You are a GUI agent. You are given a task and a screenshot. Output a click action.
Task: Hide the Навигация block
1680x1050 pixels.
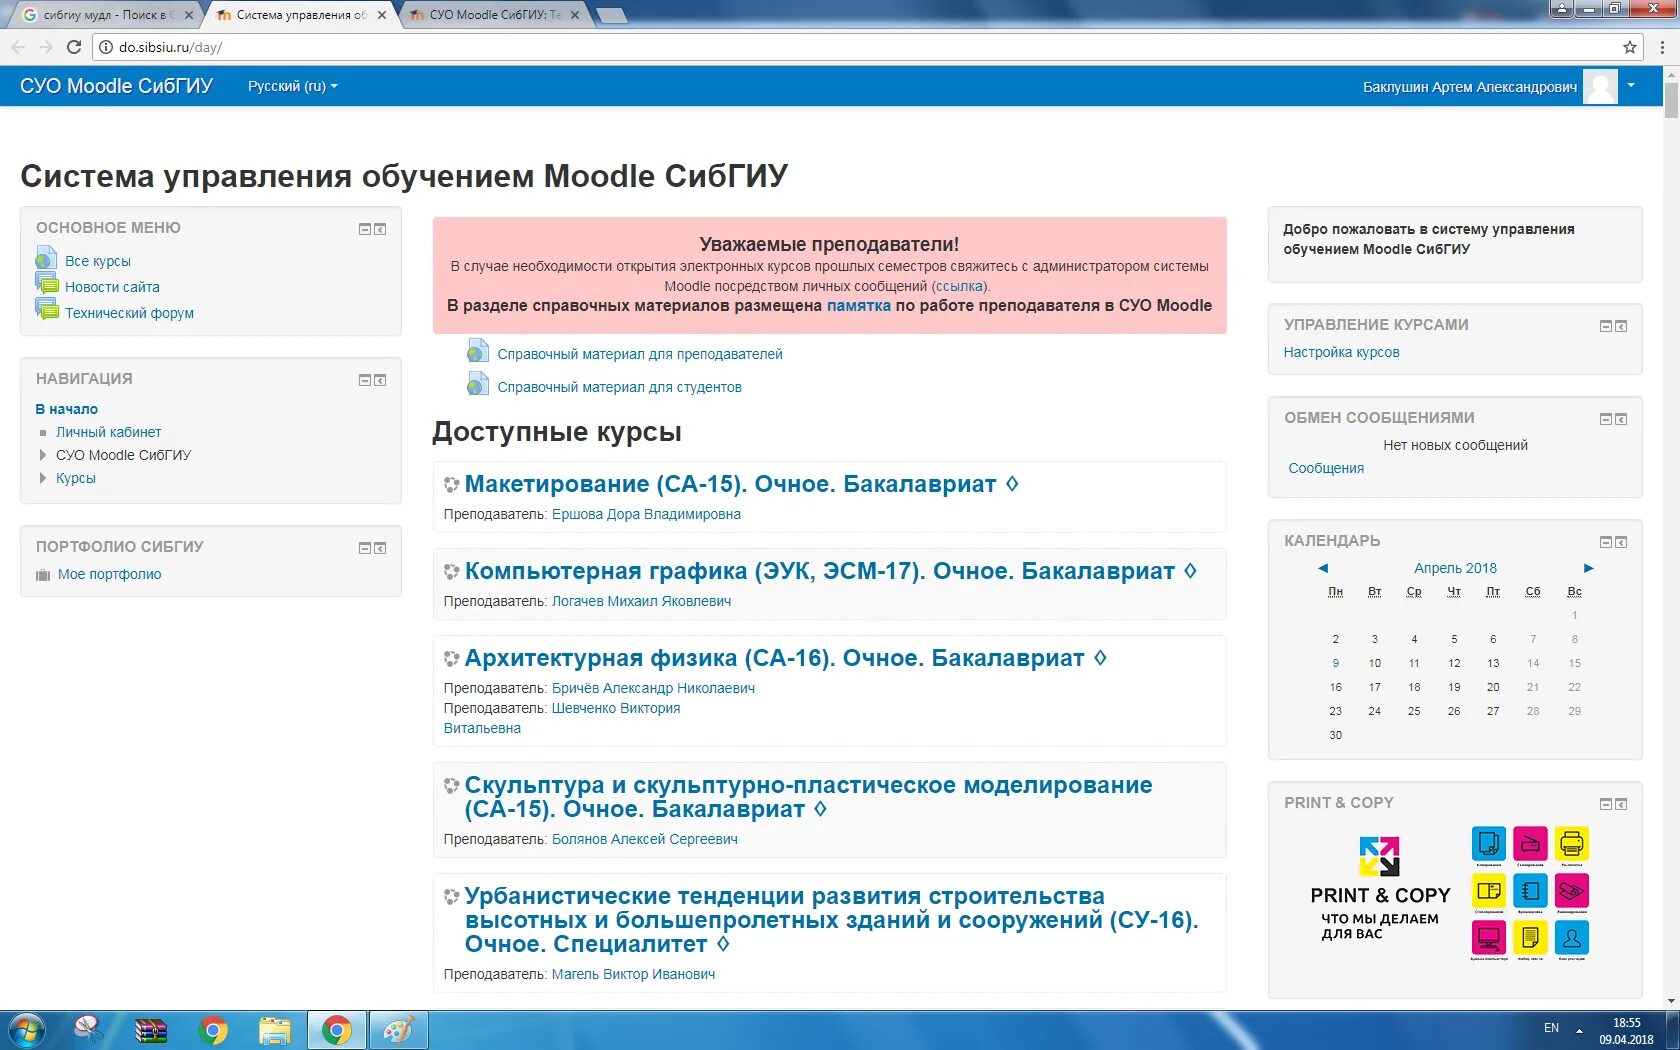pyautogui.click(x=365, y=380)
